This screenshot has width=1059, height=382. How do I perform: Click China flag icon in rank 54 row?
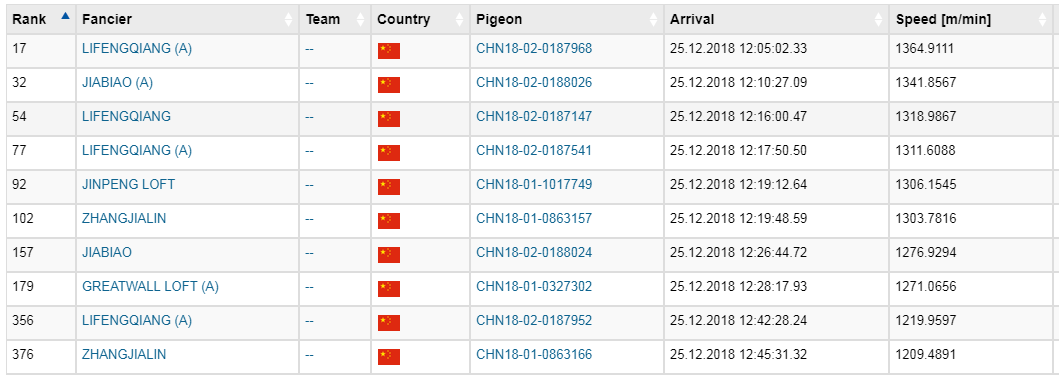388,119
